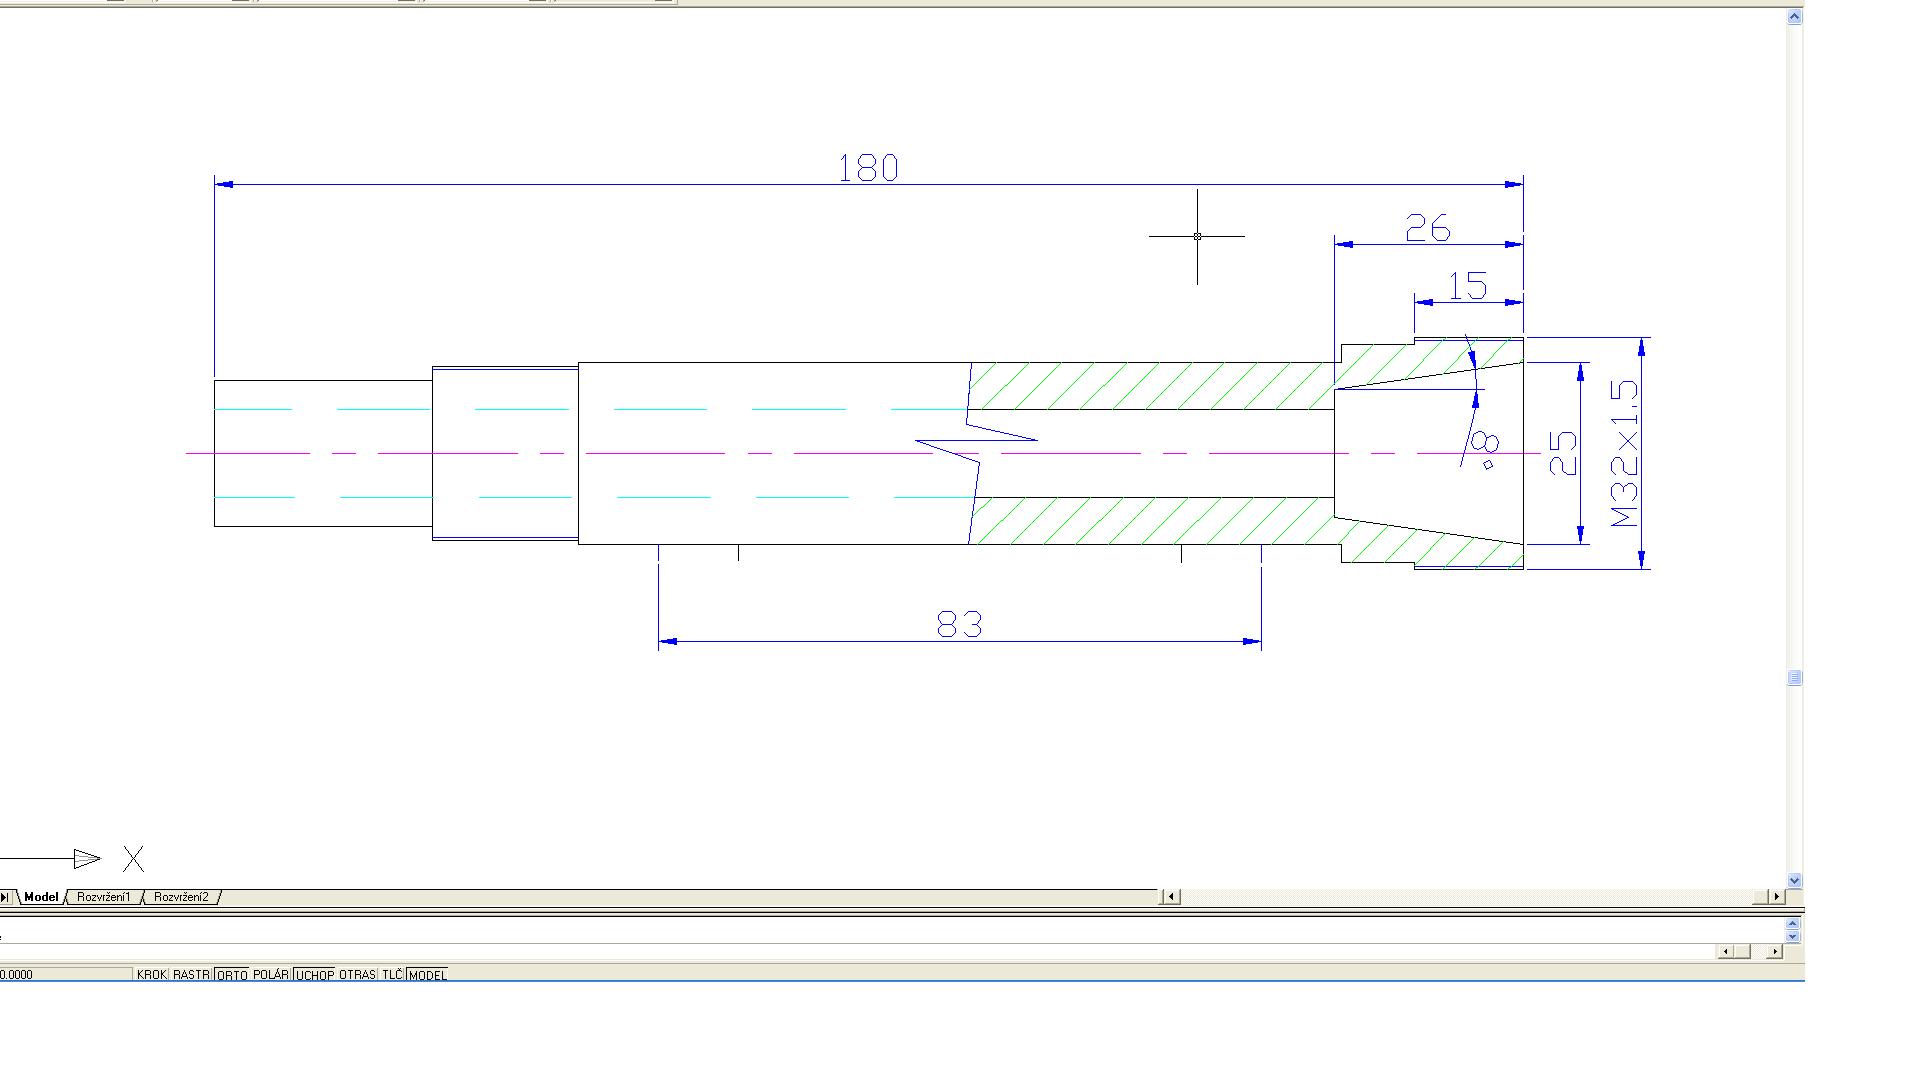Viewport: 1920px width, 1080px height.
Task: Toggle OTRAS object snap tracking
Action: [x=357, y=974]
